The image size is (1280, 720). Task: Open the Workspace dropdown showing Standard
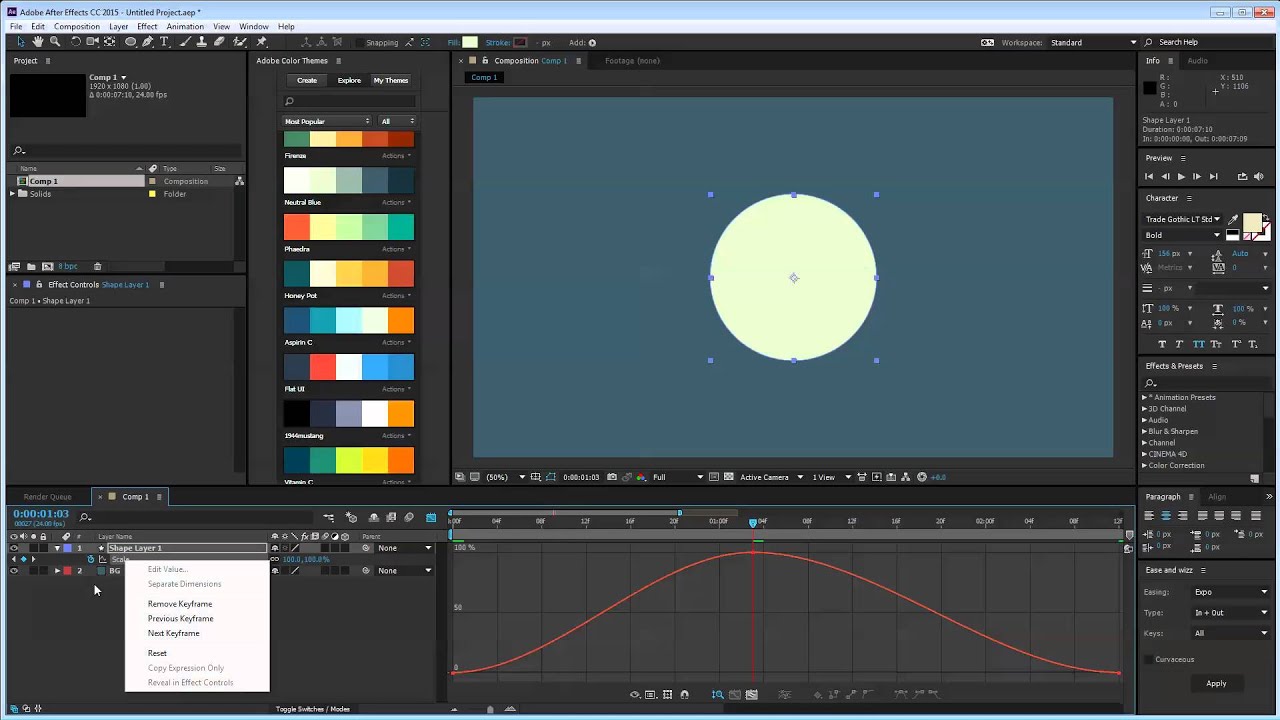pyautogui.click(x=1093, y=42)
